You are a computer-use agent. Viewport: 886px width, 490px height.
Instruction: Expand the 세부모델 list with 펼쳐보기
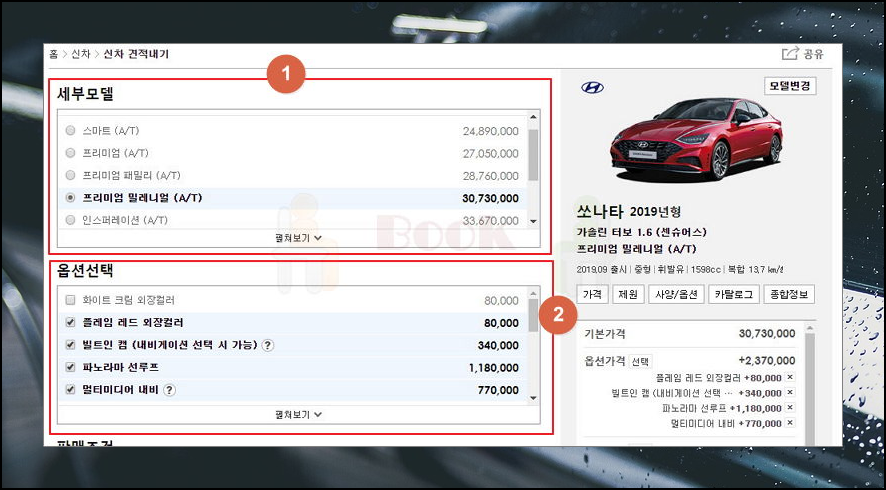point(298,239)
